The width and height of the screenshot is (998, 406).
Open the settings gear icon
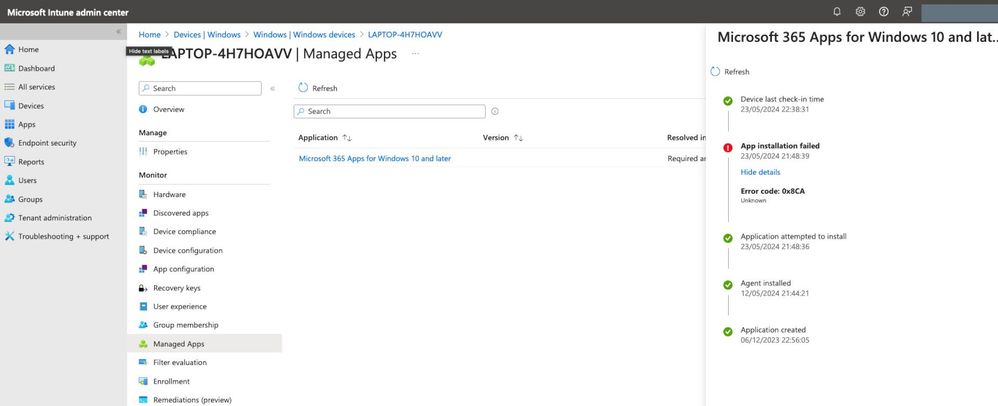[860, 11]
